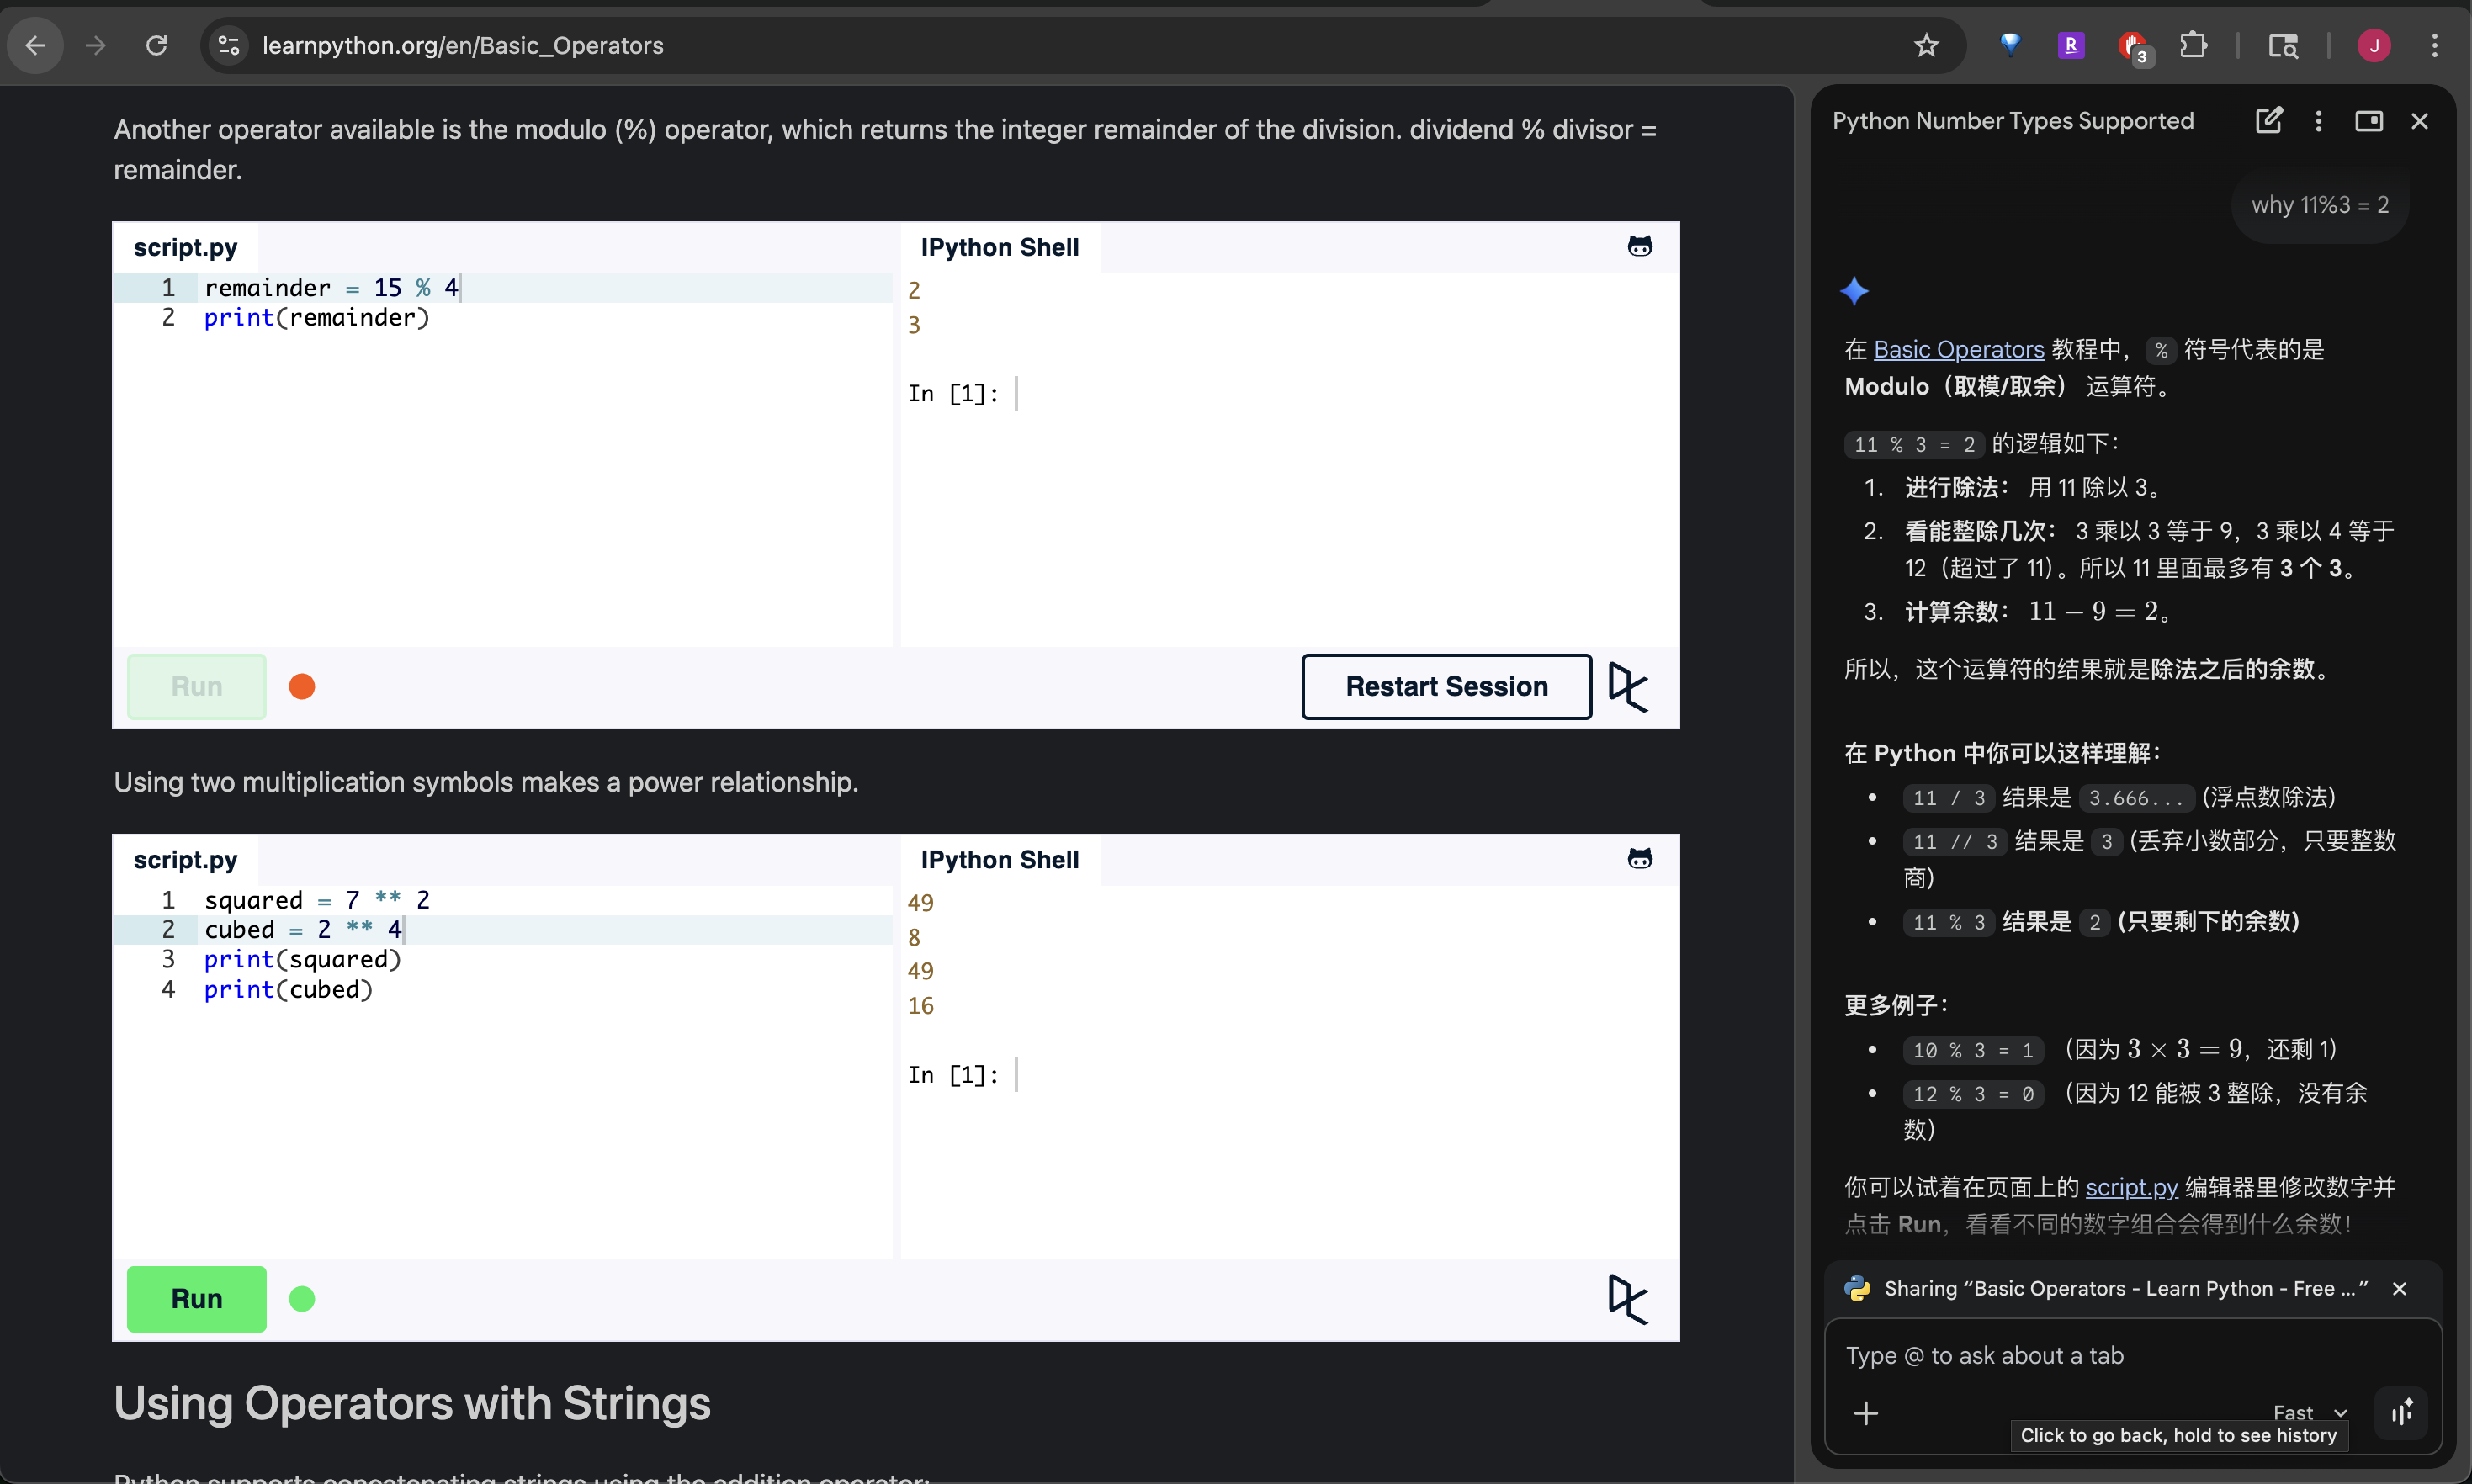Dismiss the shared Basic Operators tab chip
Image resolution: width=2472 pixels, height=1484 pixels.
click(x=2399, y=1289)
